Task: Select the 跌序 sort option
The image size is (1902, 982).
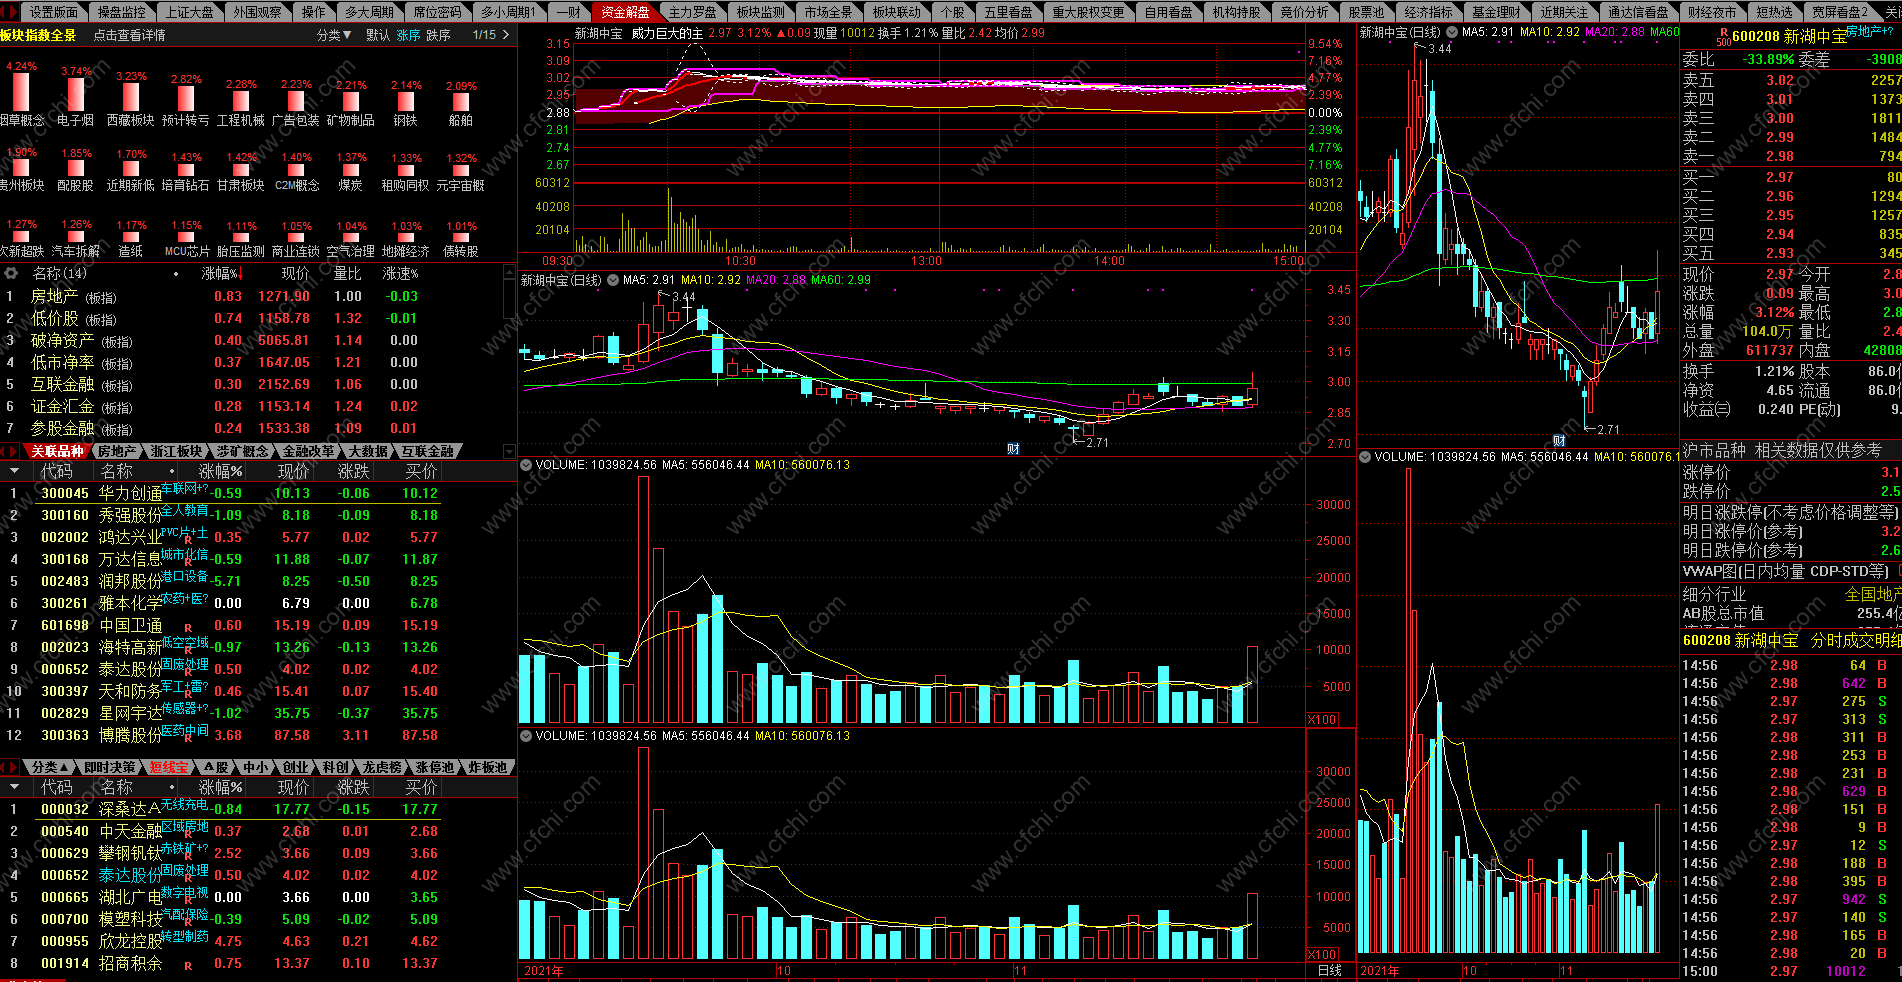Action: [438, 35]
